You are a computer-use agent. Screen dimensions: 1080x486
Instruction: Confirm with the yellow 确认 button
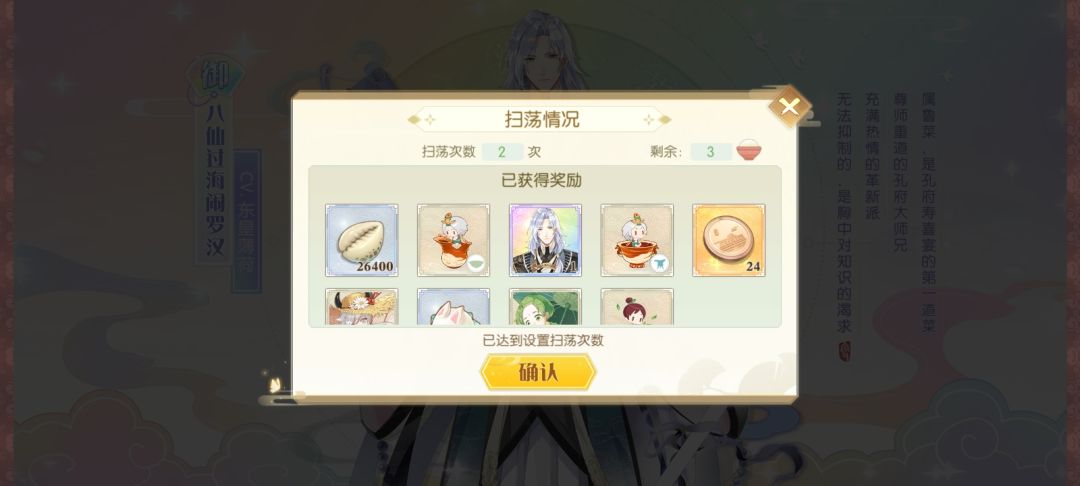coord(538,372)
